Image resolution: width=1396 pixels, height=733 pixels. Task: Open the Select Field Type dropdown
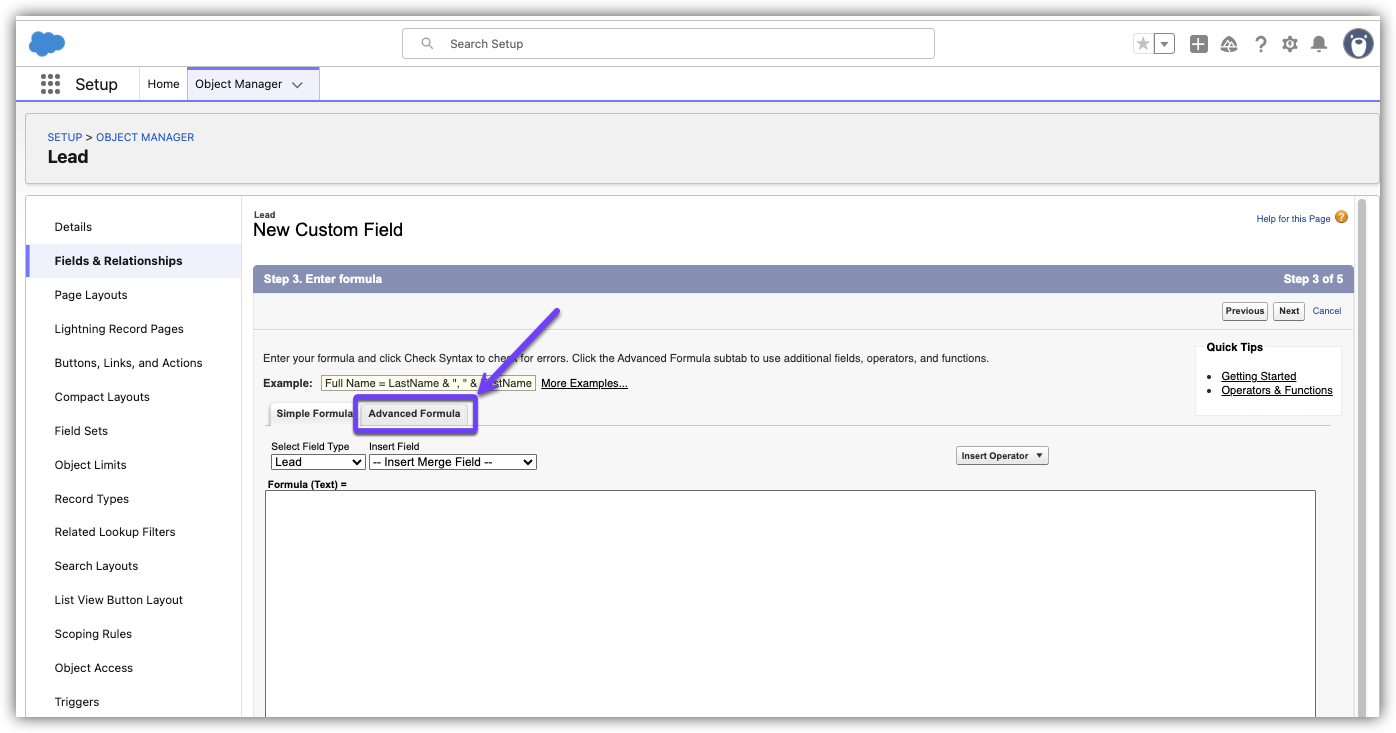point(318,462)
